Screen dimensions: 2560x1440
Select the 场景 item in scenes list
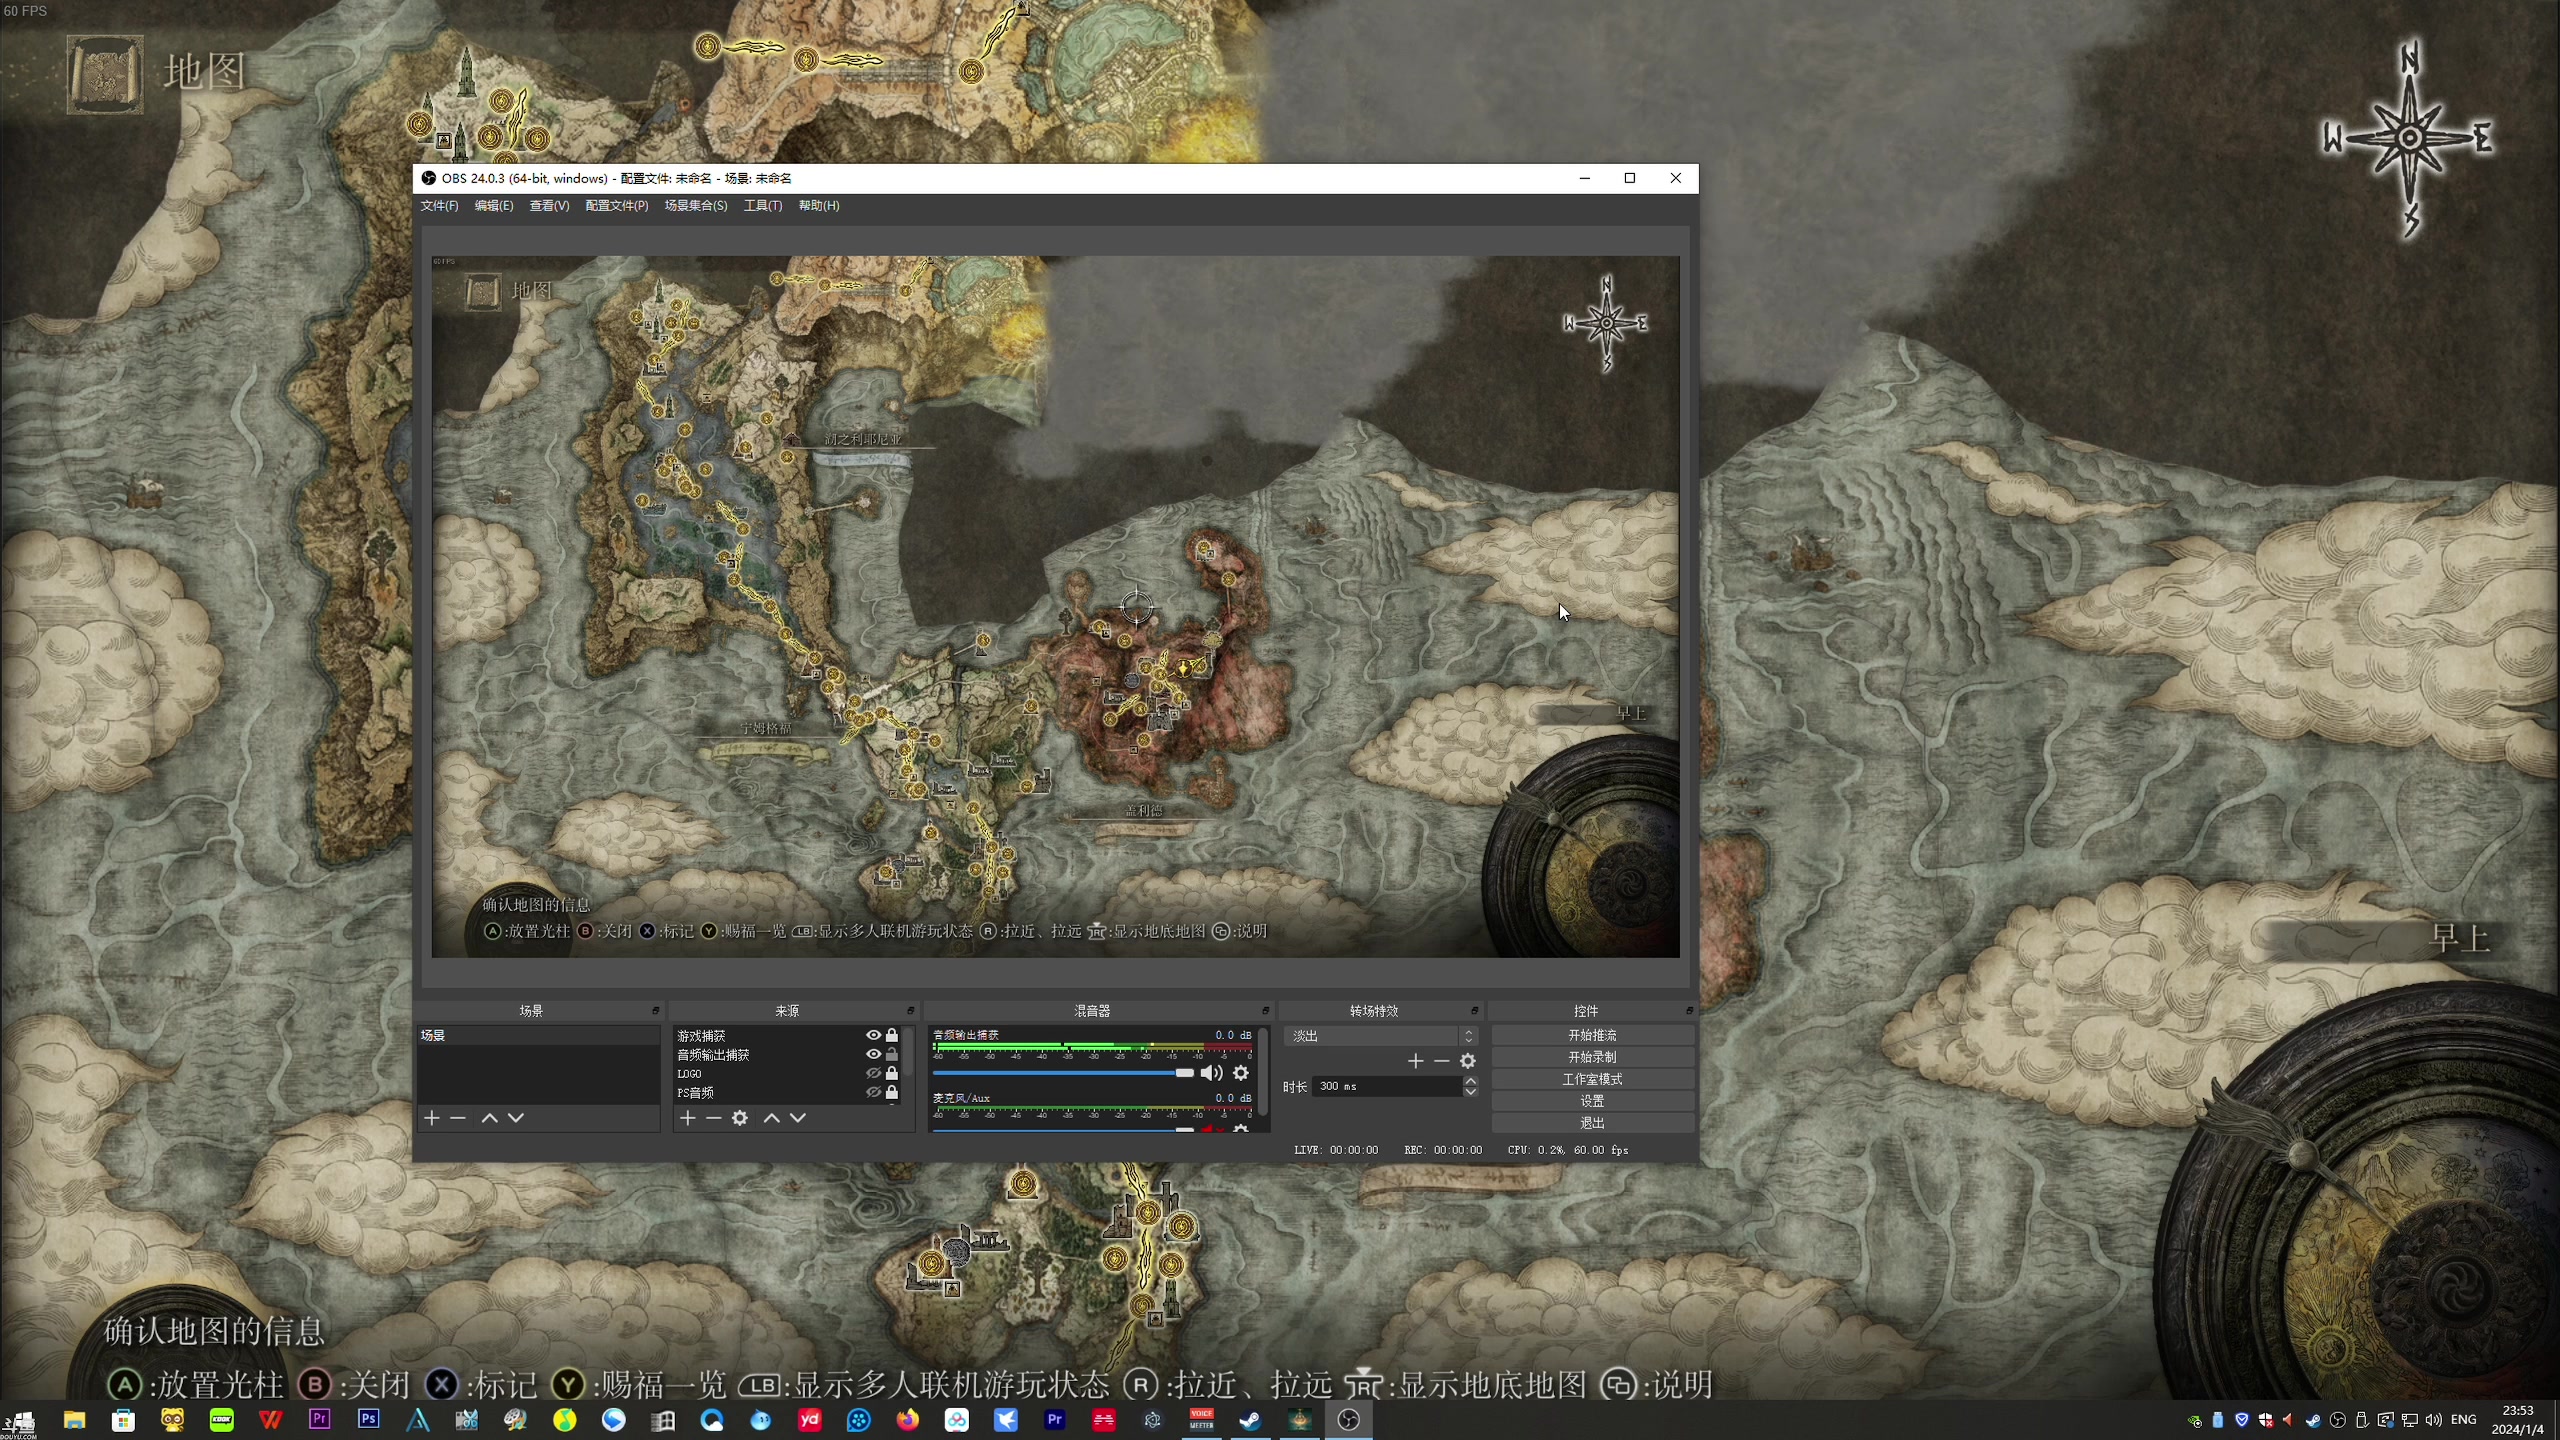click(x=538, y=1036)
